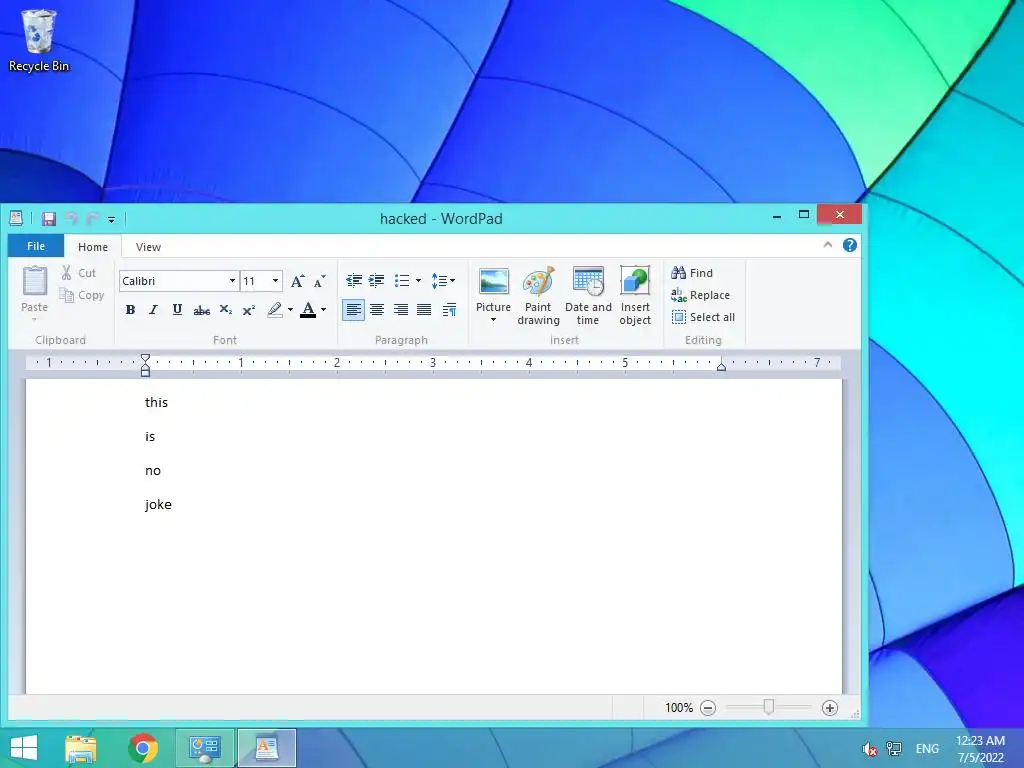Viewport: 1024px width, 768px height.
Task: Toggle Superscript formatting
Action: (x=249, y=310)
